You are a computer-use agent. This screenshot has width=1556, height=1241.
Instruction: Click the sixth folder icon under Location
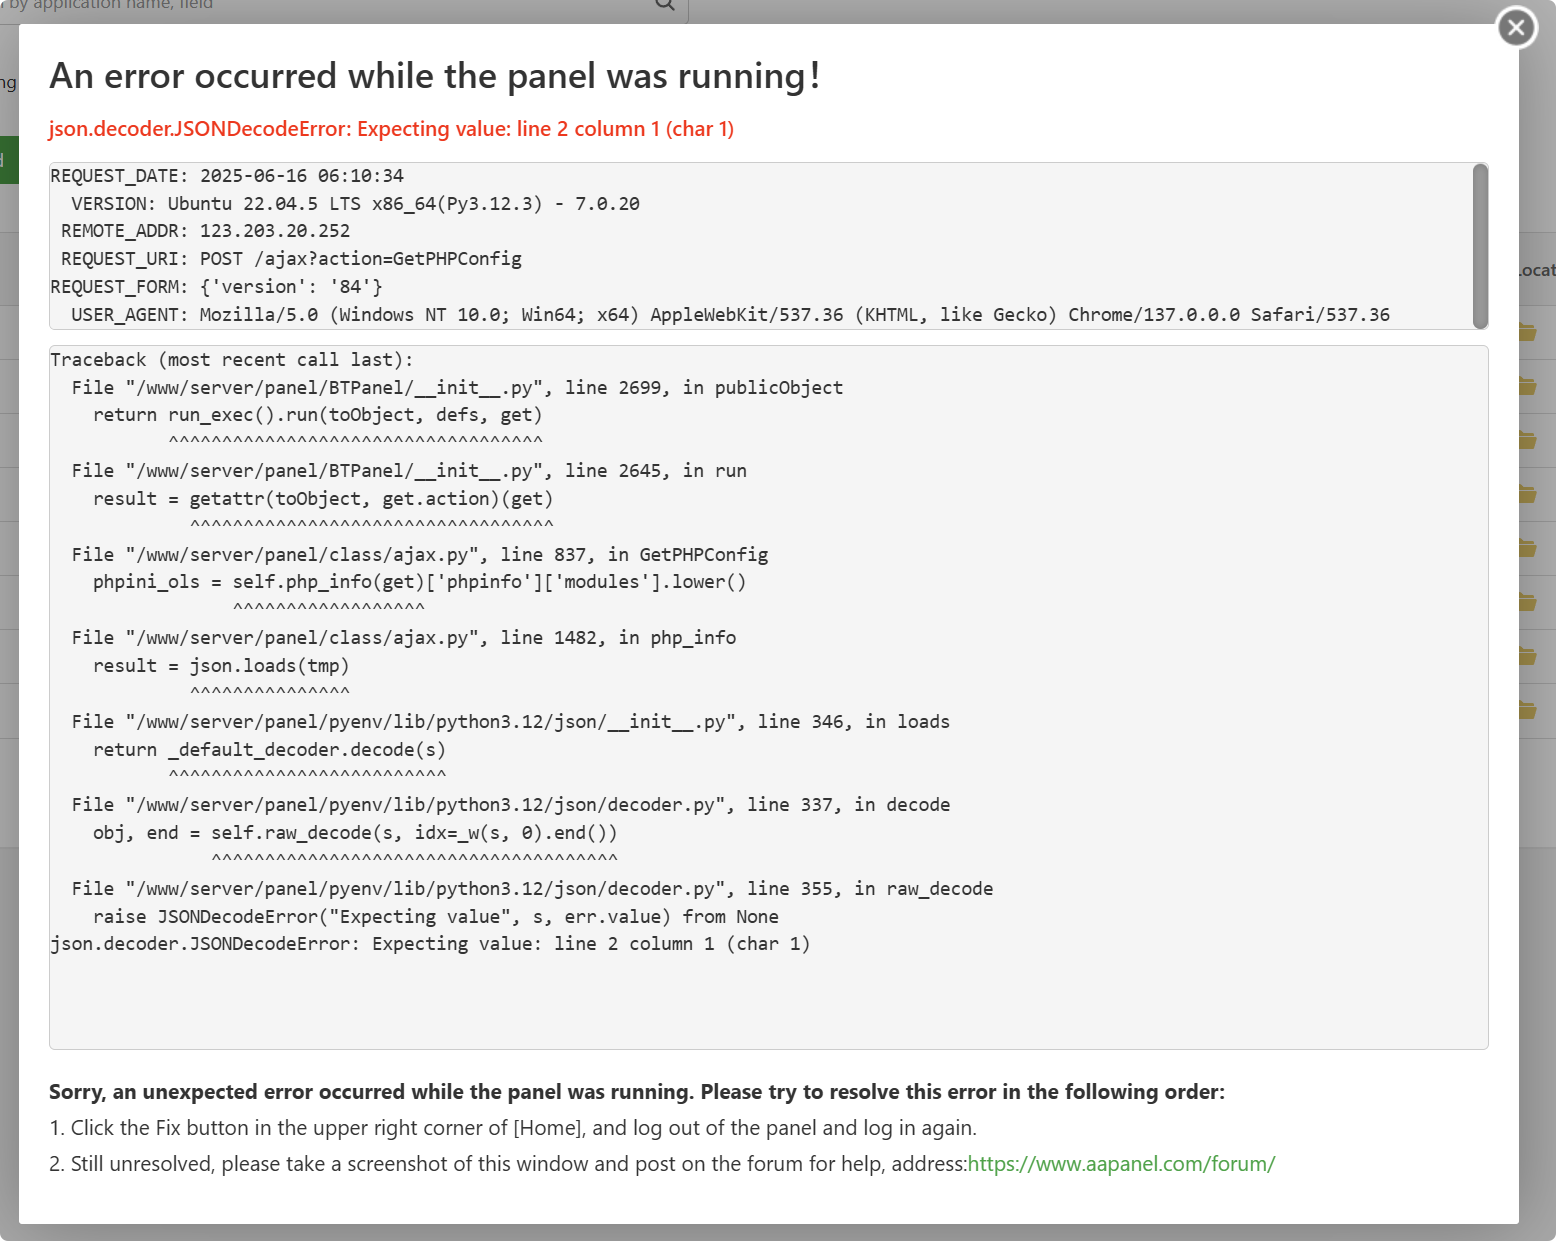[1528, 602]
